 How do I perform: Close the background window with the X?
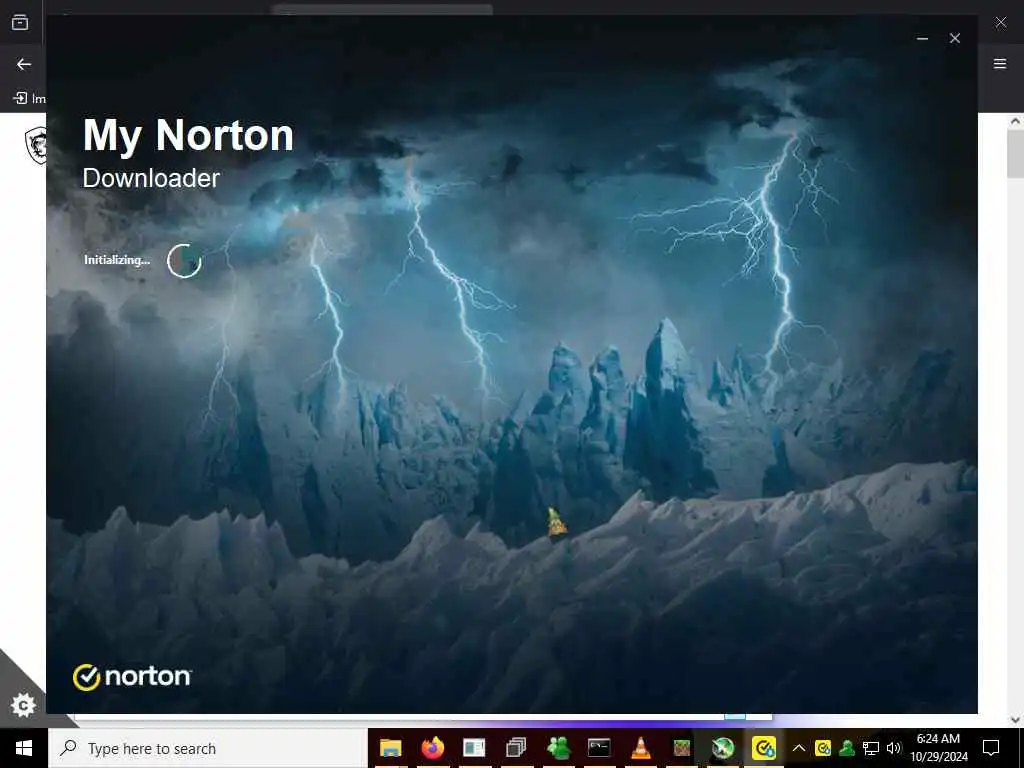pos(1001,23)
